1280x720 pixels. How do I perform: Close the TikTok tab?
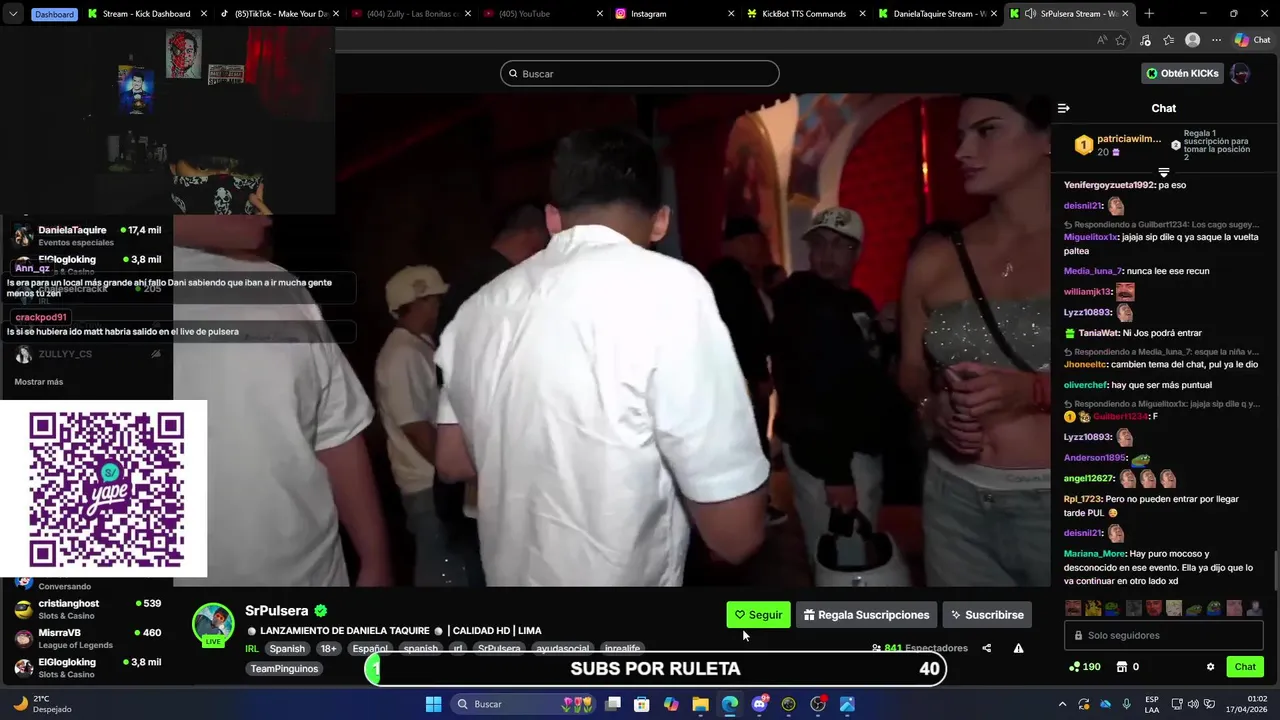(x=335, y=14)
